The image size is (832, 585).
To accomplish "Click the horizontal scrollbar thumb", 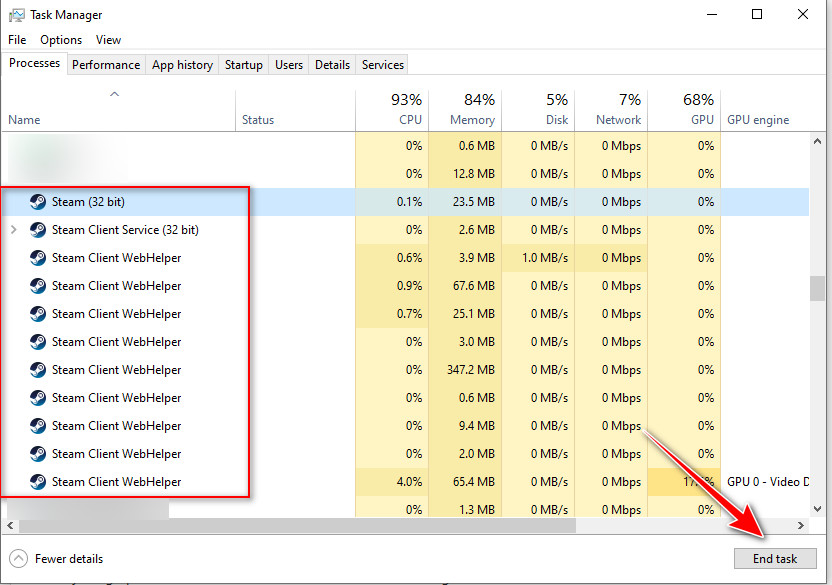I will tap(298, 526).
